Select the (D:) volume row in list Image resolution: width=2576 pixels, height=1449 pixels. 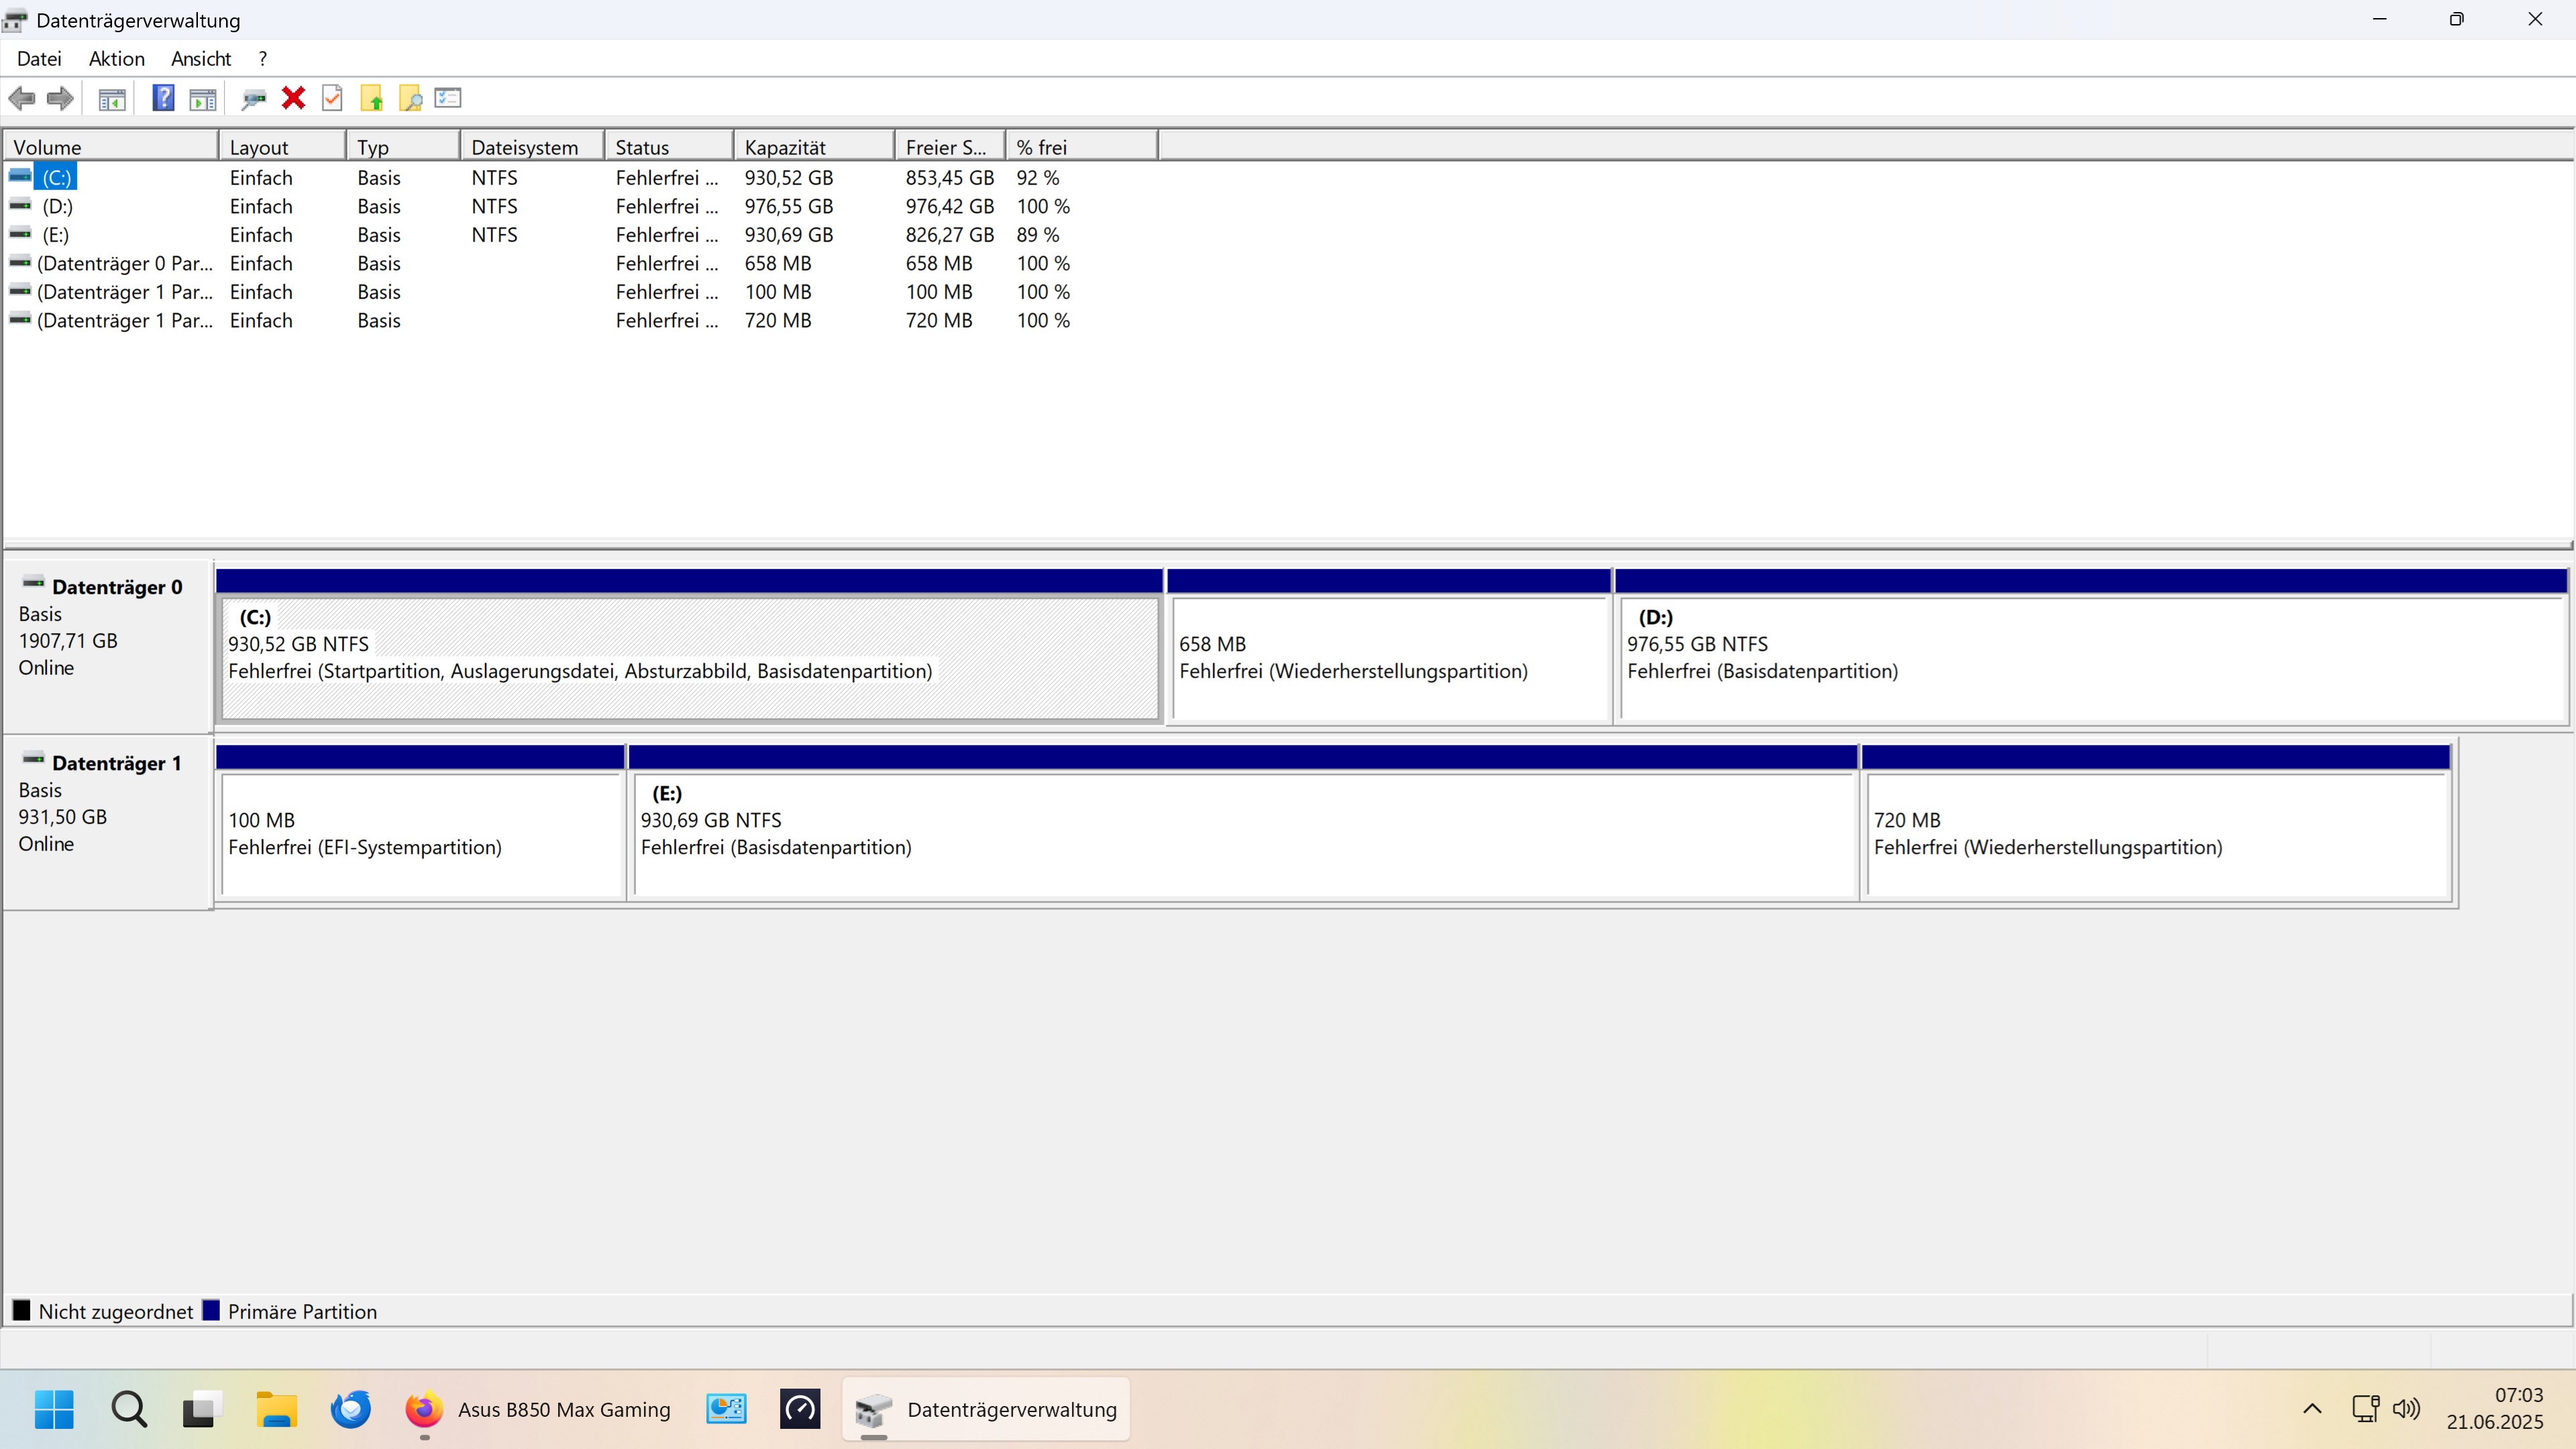pyautogui.click(x=57, y=206)
